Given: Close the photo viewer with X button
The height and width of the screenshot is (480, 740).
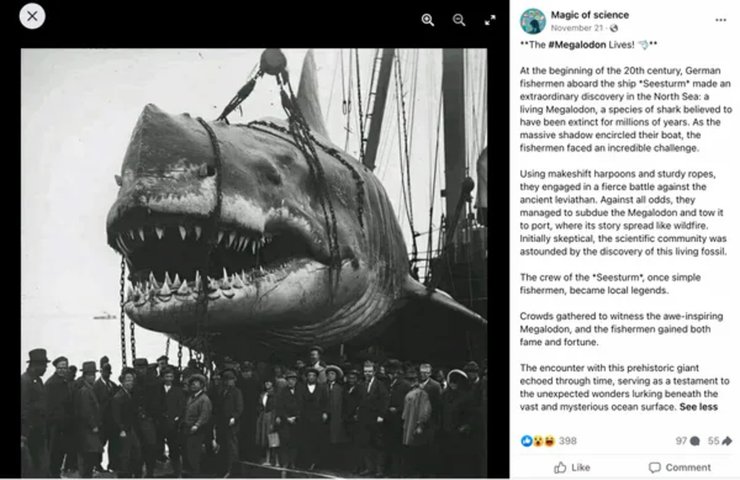Looking at the screenshot, I should point(32,16).
